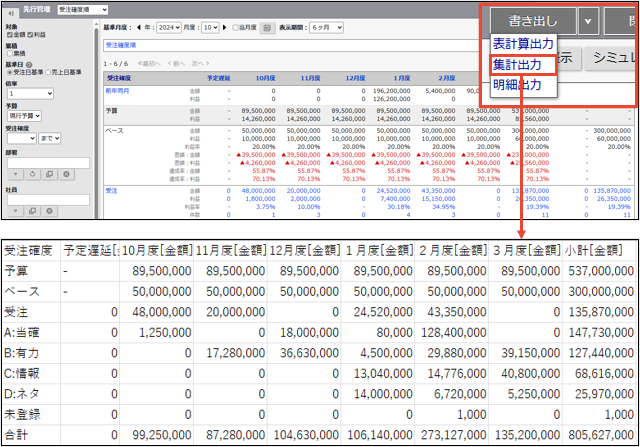Click the 2月度 column header

click(447, 78)
